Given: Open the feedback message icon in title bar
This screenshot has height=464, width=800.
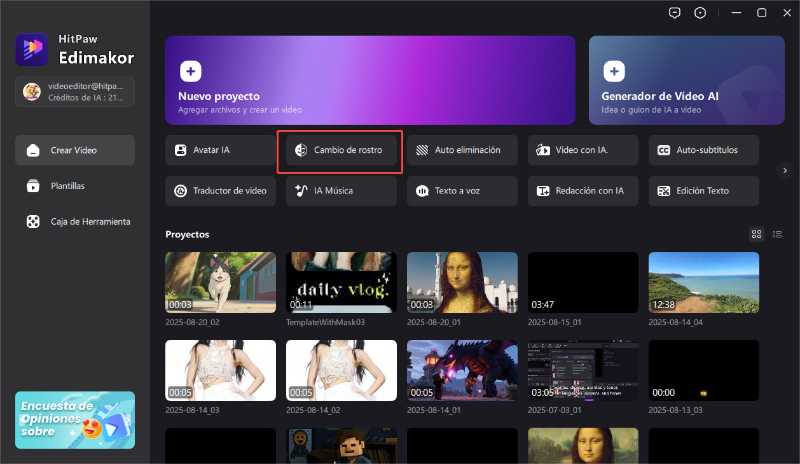Looking at the screenshot, I should 674,13.
